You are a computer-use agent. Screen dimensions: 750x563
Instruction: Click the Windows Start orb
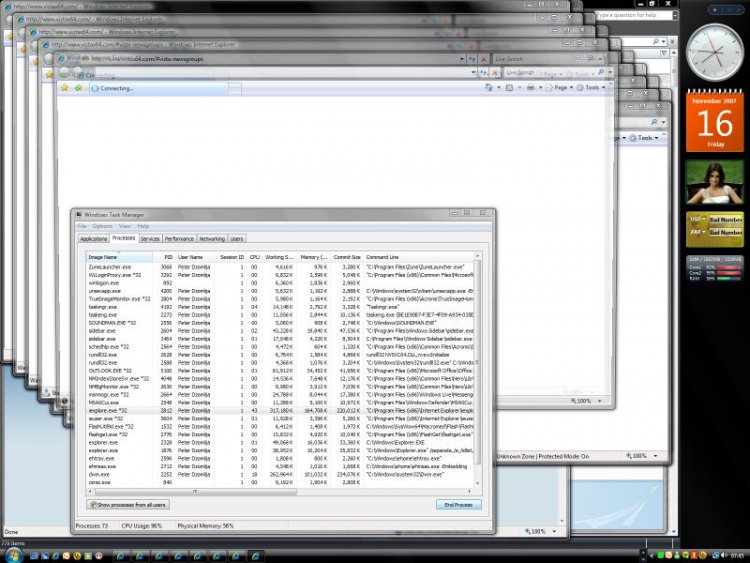click(13, 555)
